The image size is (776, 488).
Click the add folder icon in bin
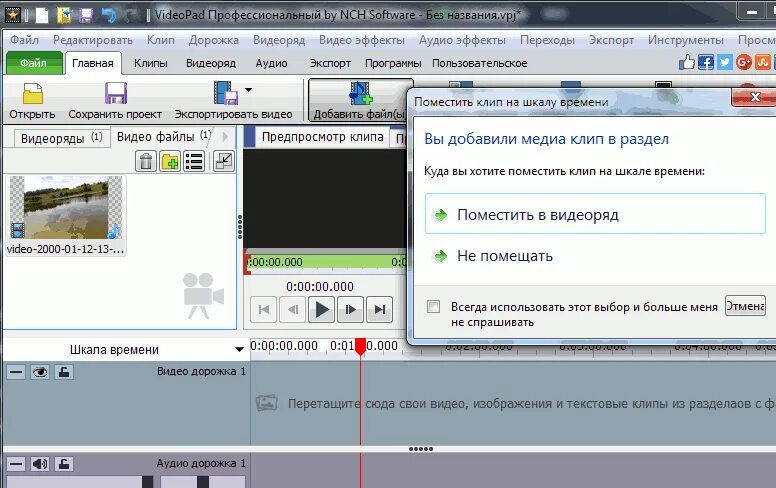pyautogui.click(x=170, y=161)
